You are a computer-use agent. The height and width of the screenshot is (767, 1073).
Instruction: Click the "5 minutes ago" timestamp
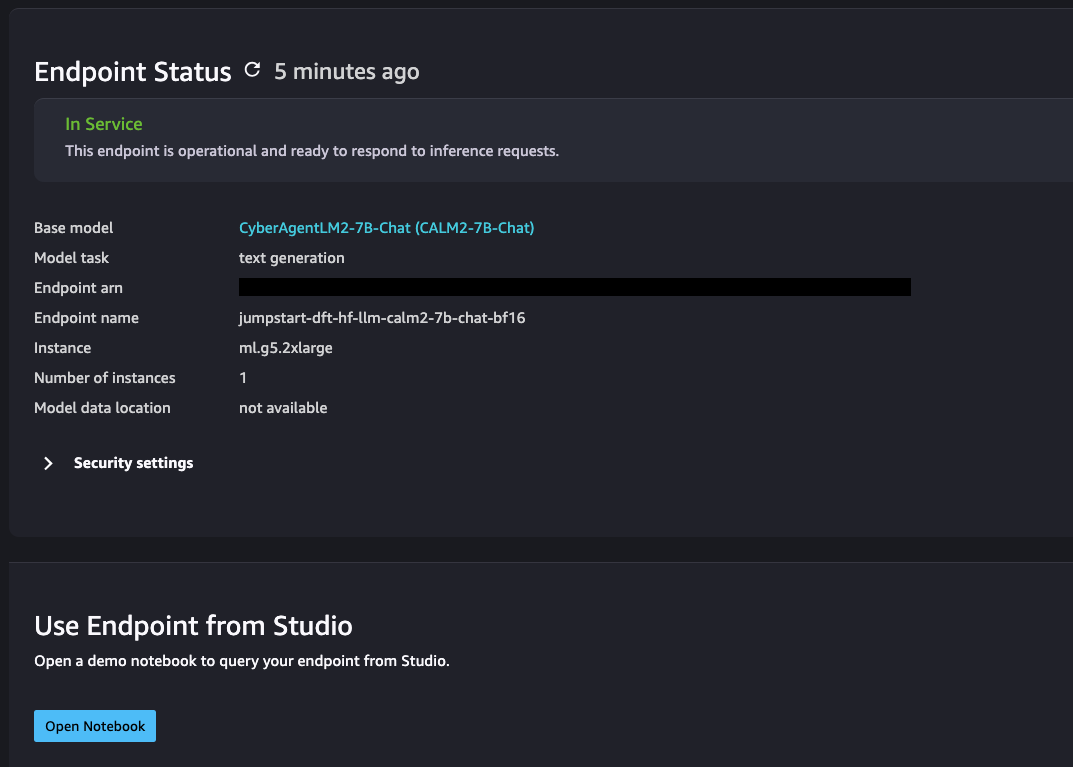point(347,72)
